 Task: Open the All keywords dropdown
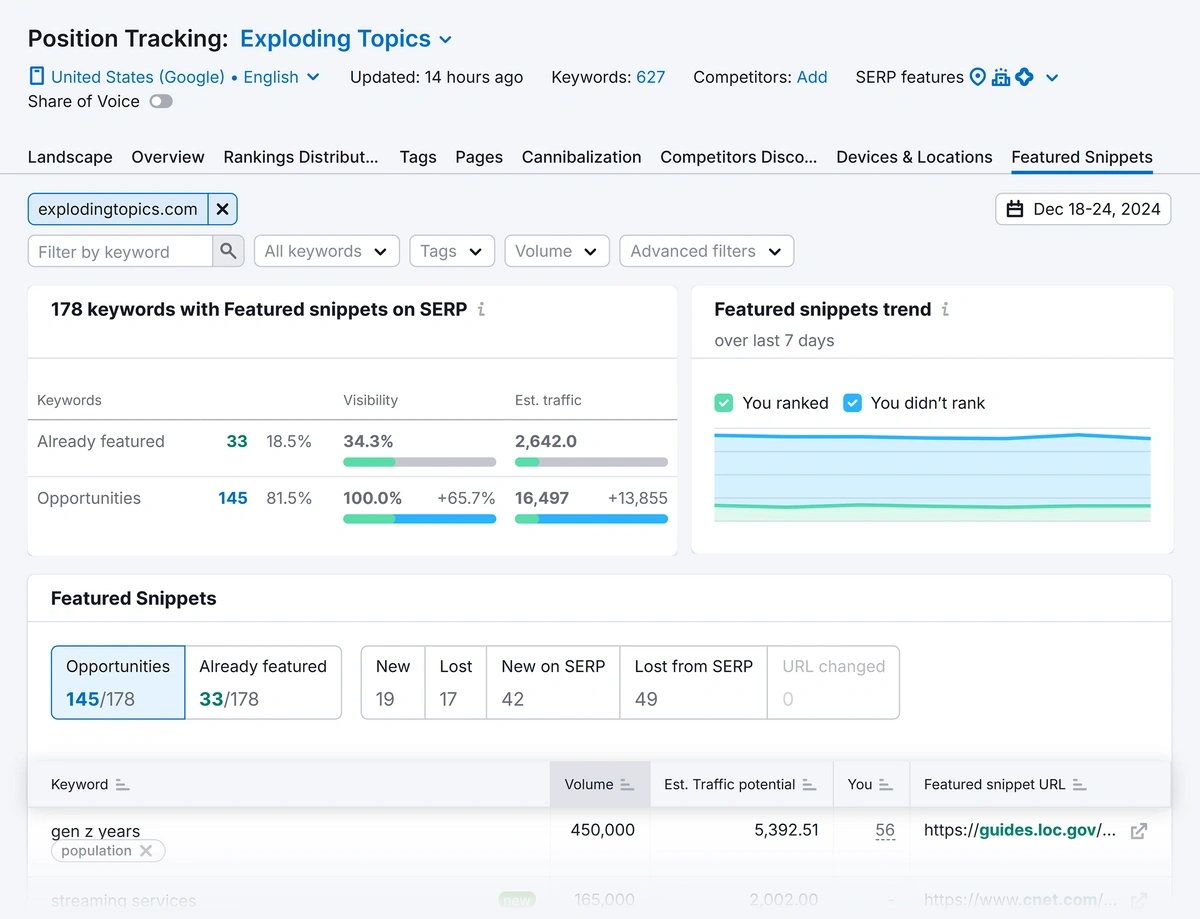pos(327,251)
